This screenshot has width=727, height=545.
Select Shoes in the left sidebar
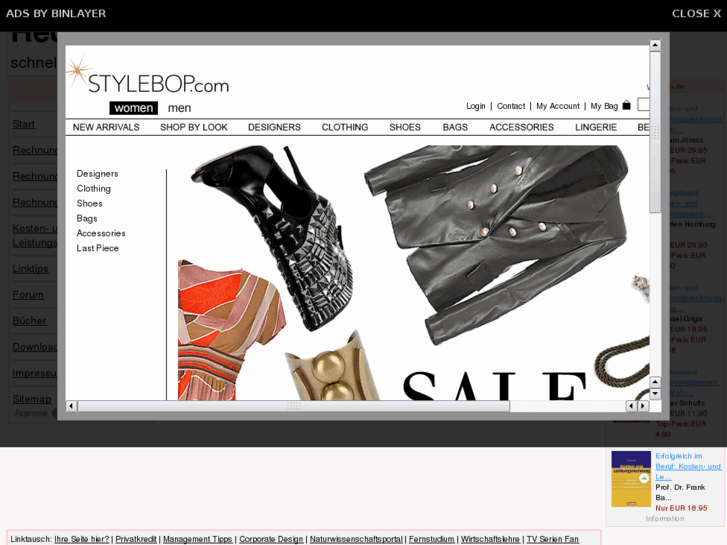(89, 203)
